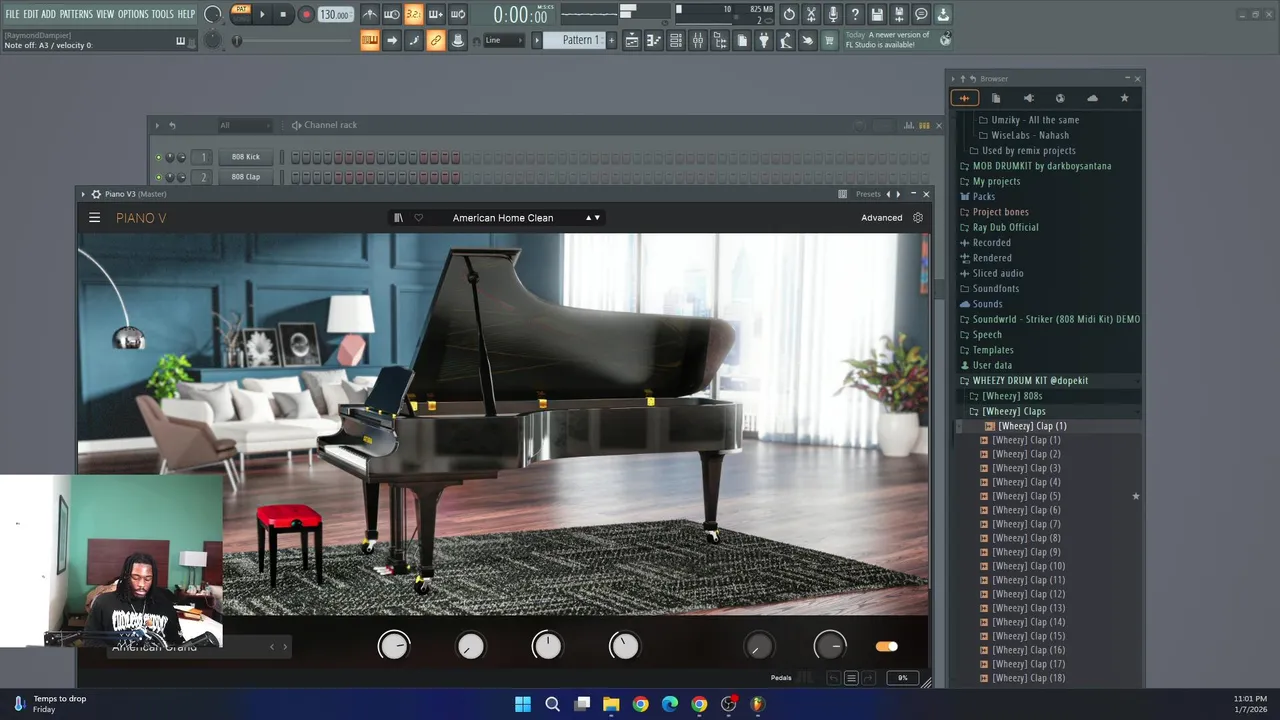Toggle Channel rack graph editor icon
1280x720 pixels.
909,125
